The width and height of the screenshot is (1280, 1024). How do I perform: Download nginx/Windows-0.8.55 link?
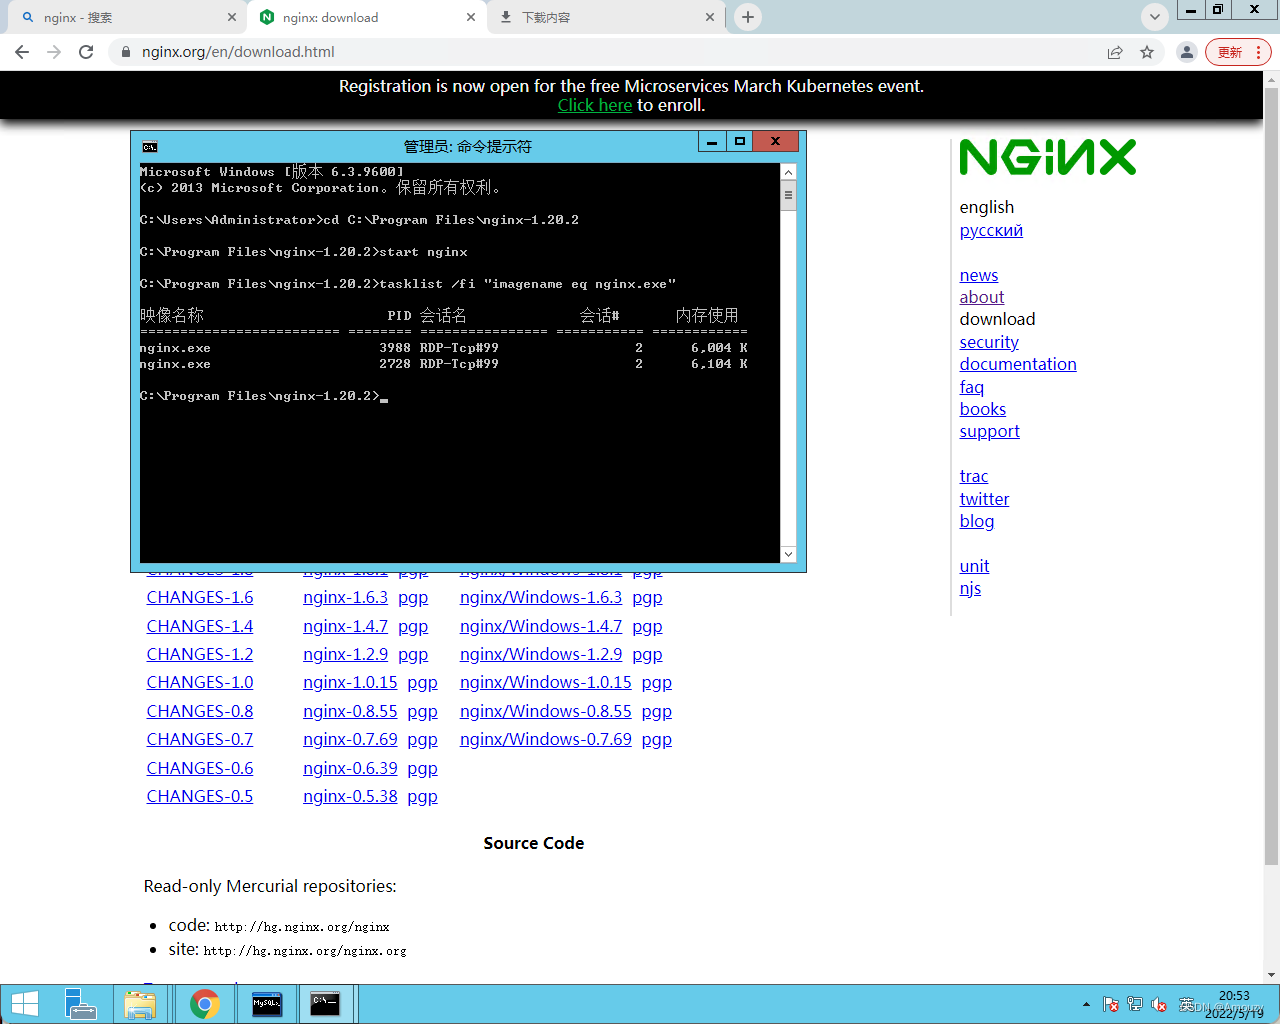[x=546, y=711]
